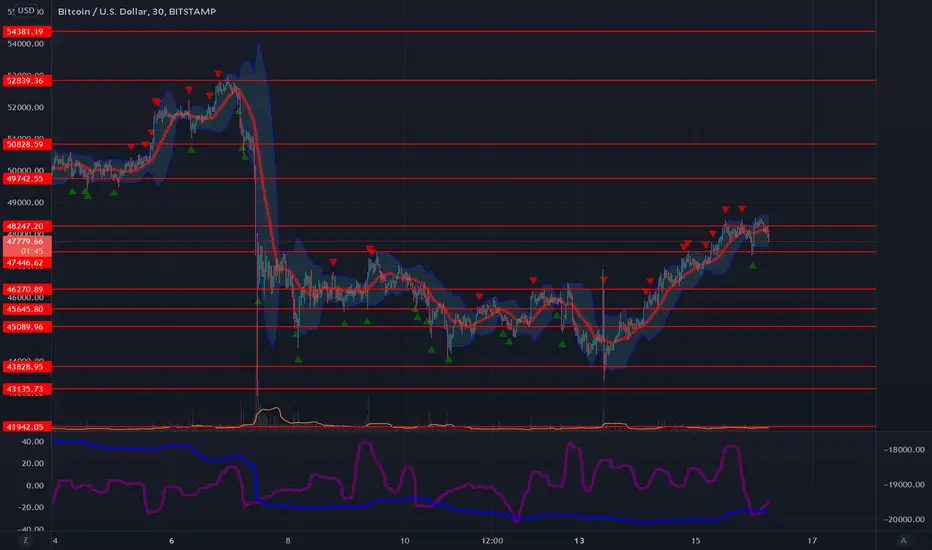Click the 54000.00 price axis value
This screenshot has height=550, width=932.
click(x=26, y=44)
